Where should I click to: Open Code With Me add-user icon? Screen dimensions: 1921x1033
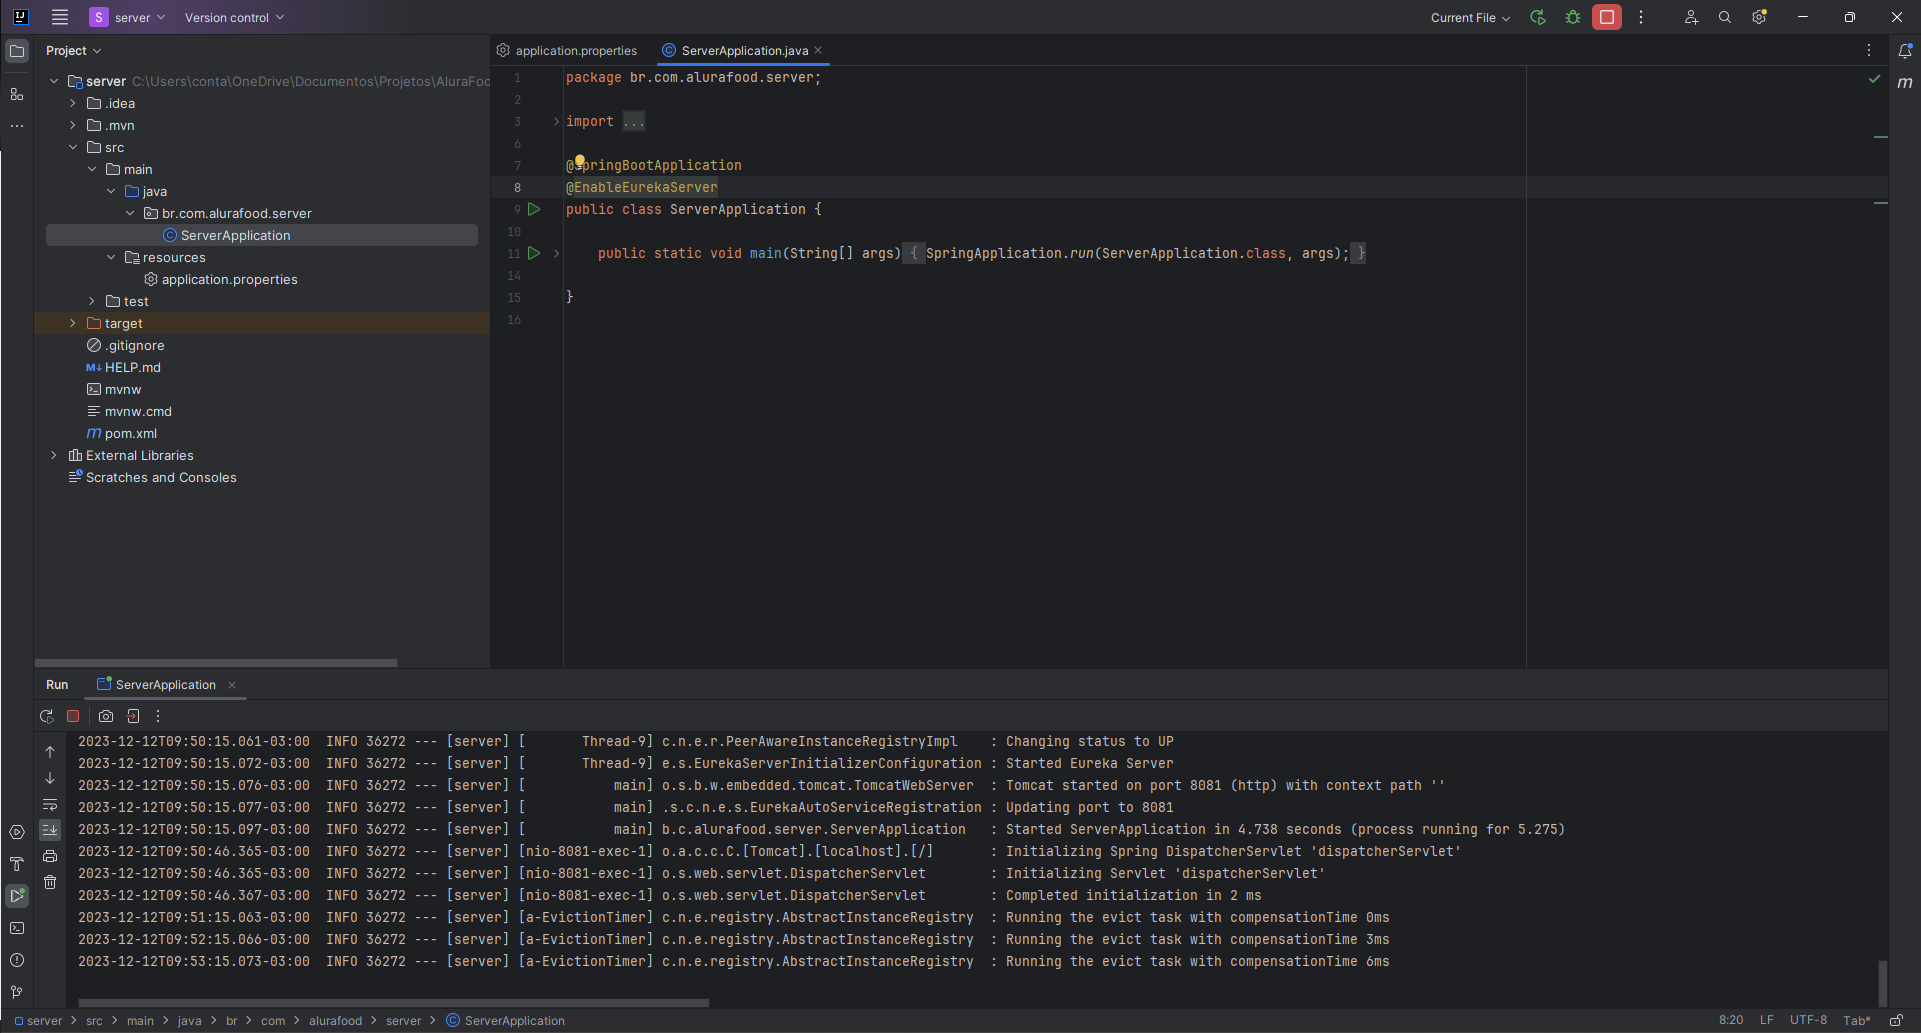[1691, 17]
